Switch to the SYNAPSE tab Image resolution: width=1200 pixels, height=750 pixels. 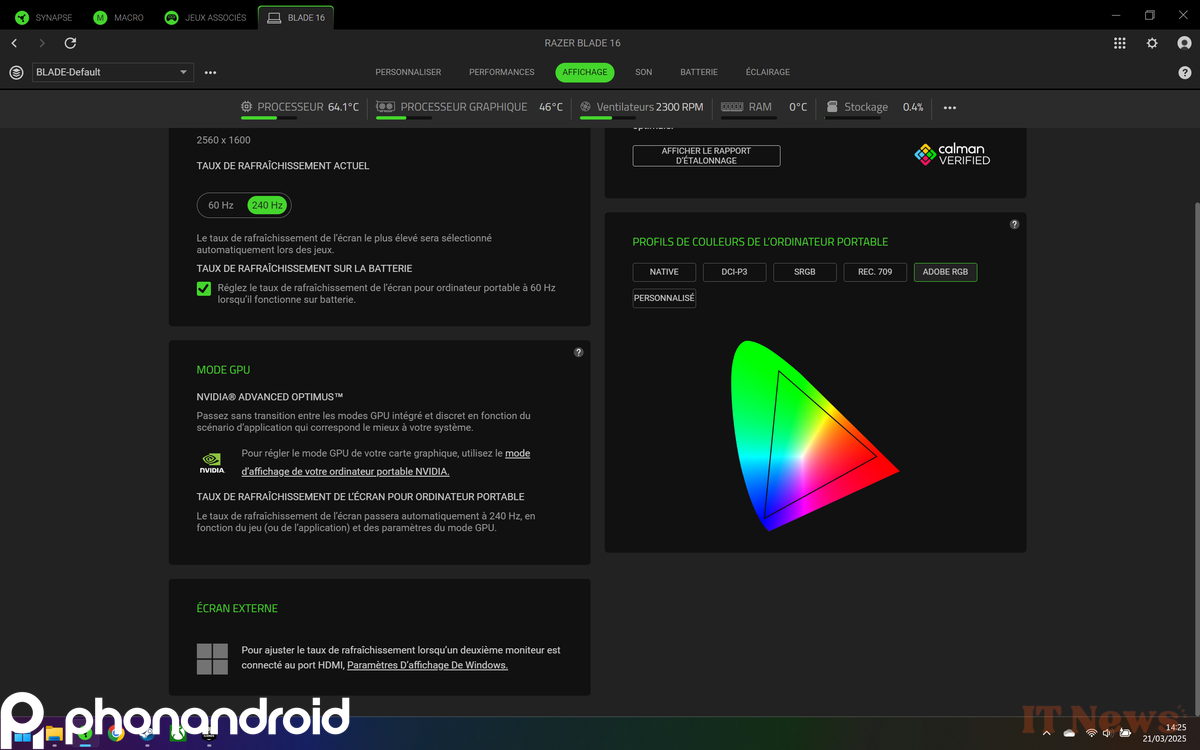click(43, 17)
